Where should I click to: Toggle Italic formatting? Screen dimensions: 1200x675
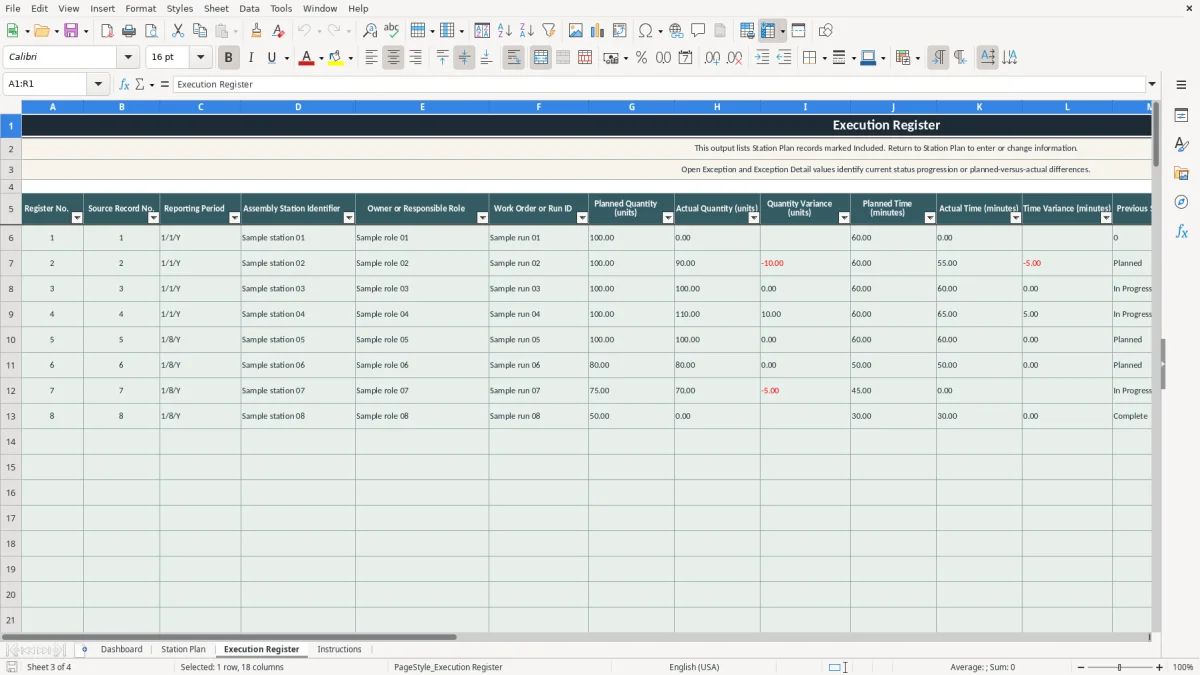[250, 58]
